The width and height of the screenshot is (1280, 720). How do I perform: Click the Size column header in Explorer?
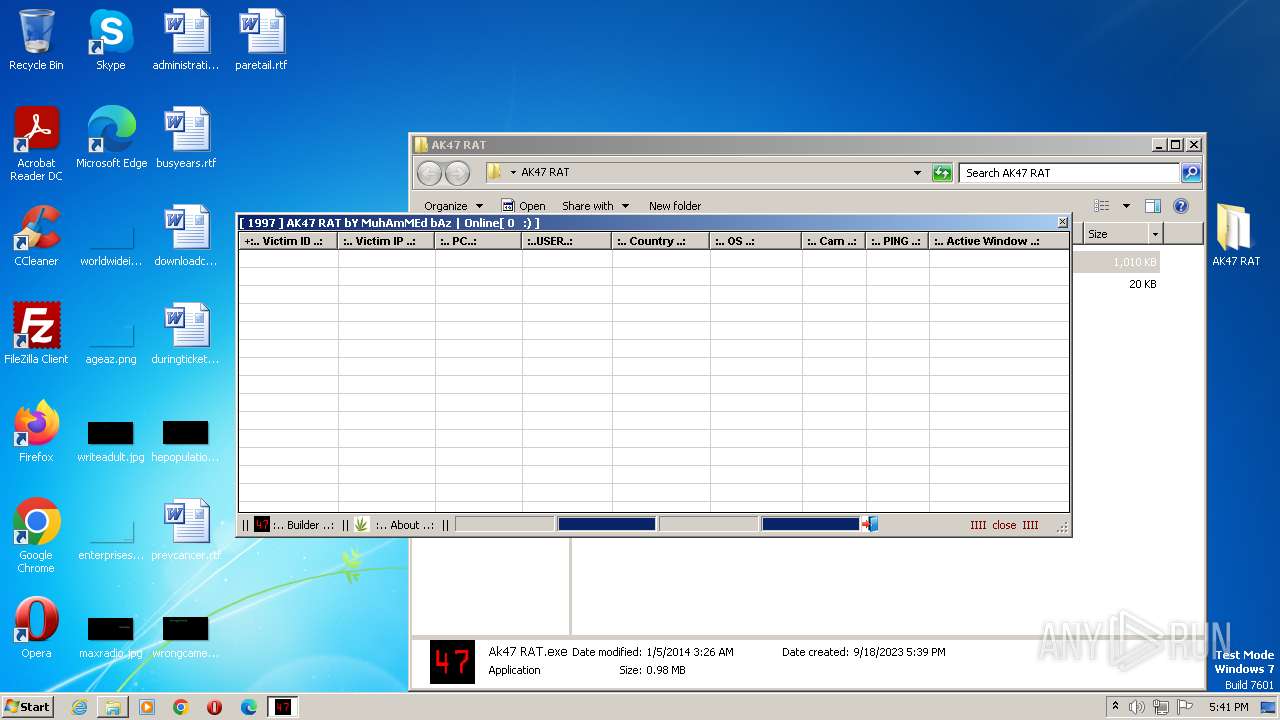point(1117,234)
